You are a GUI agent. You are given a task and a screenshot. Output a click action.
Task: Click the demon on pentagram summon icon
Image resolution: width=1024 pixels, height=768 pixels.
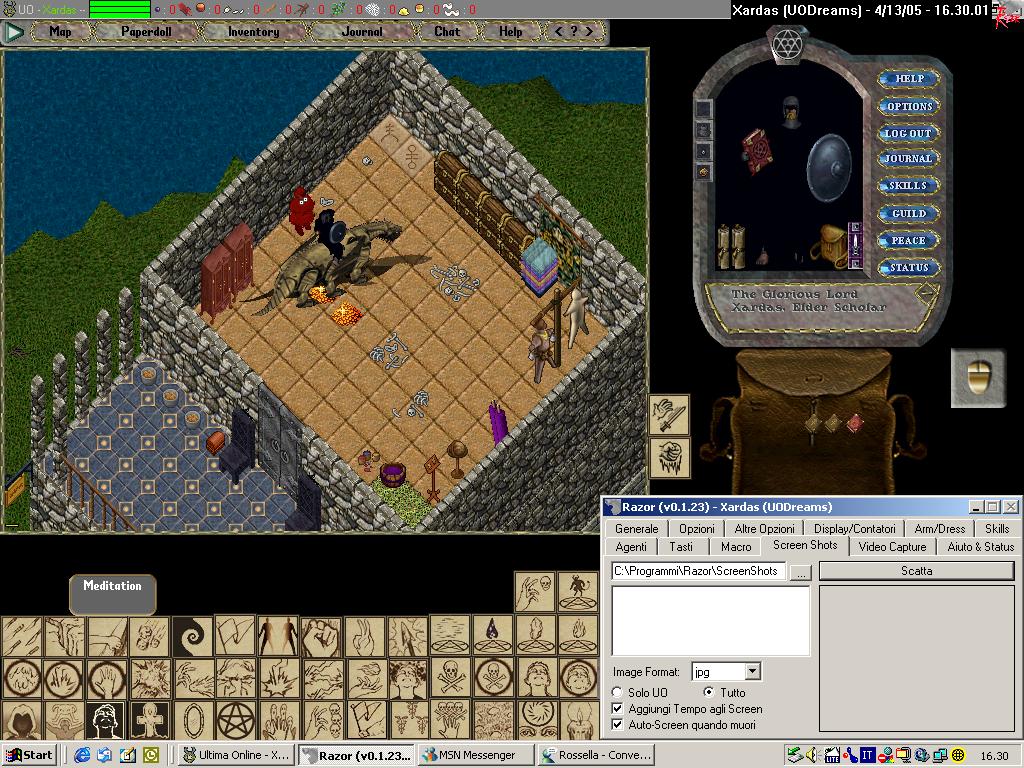pos(579,592)
